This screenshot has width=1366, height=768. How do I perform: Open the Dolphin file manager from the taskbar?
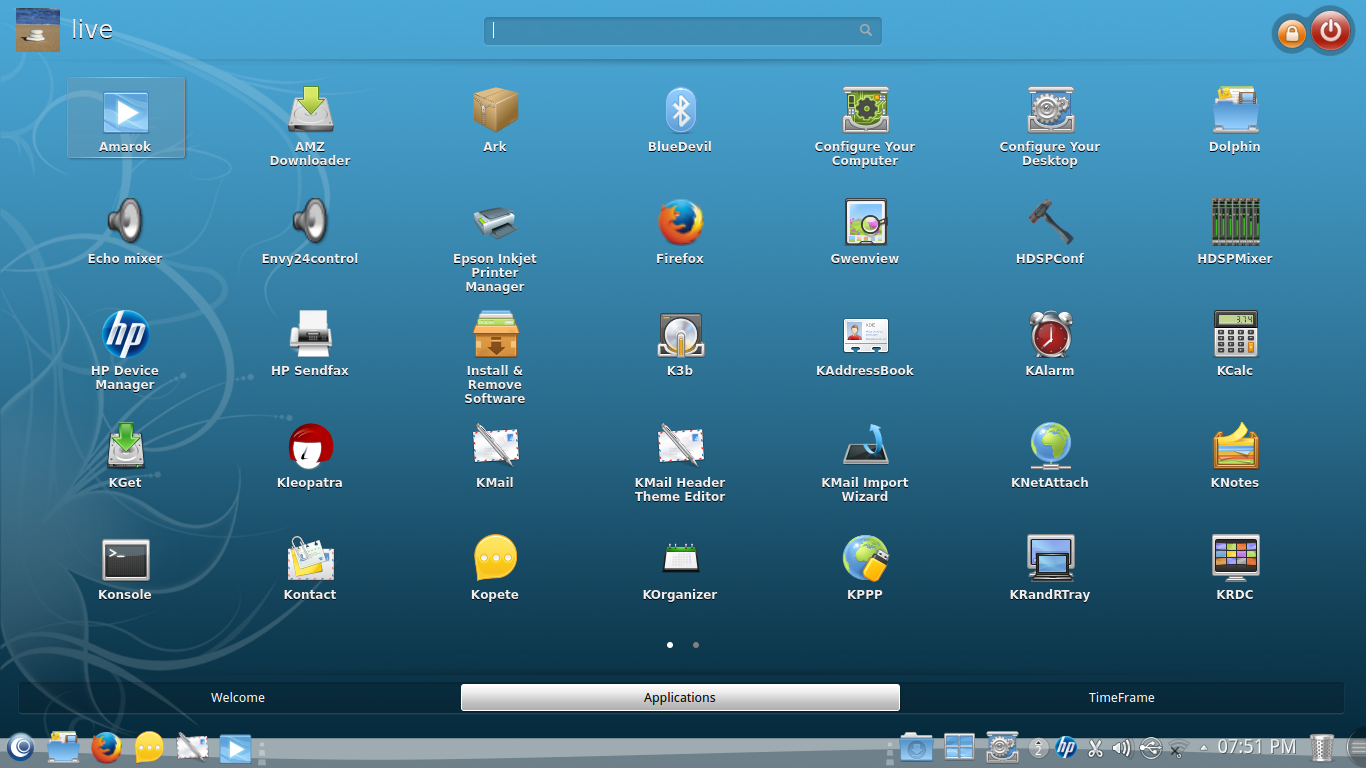tap(63, 747)
